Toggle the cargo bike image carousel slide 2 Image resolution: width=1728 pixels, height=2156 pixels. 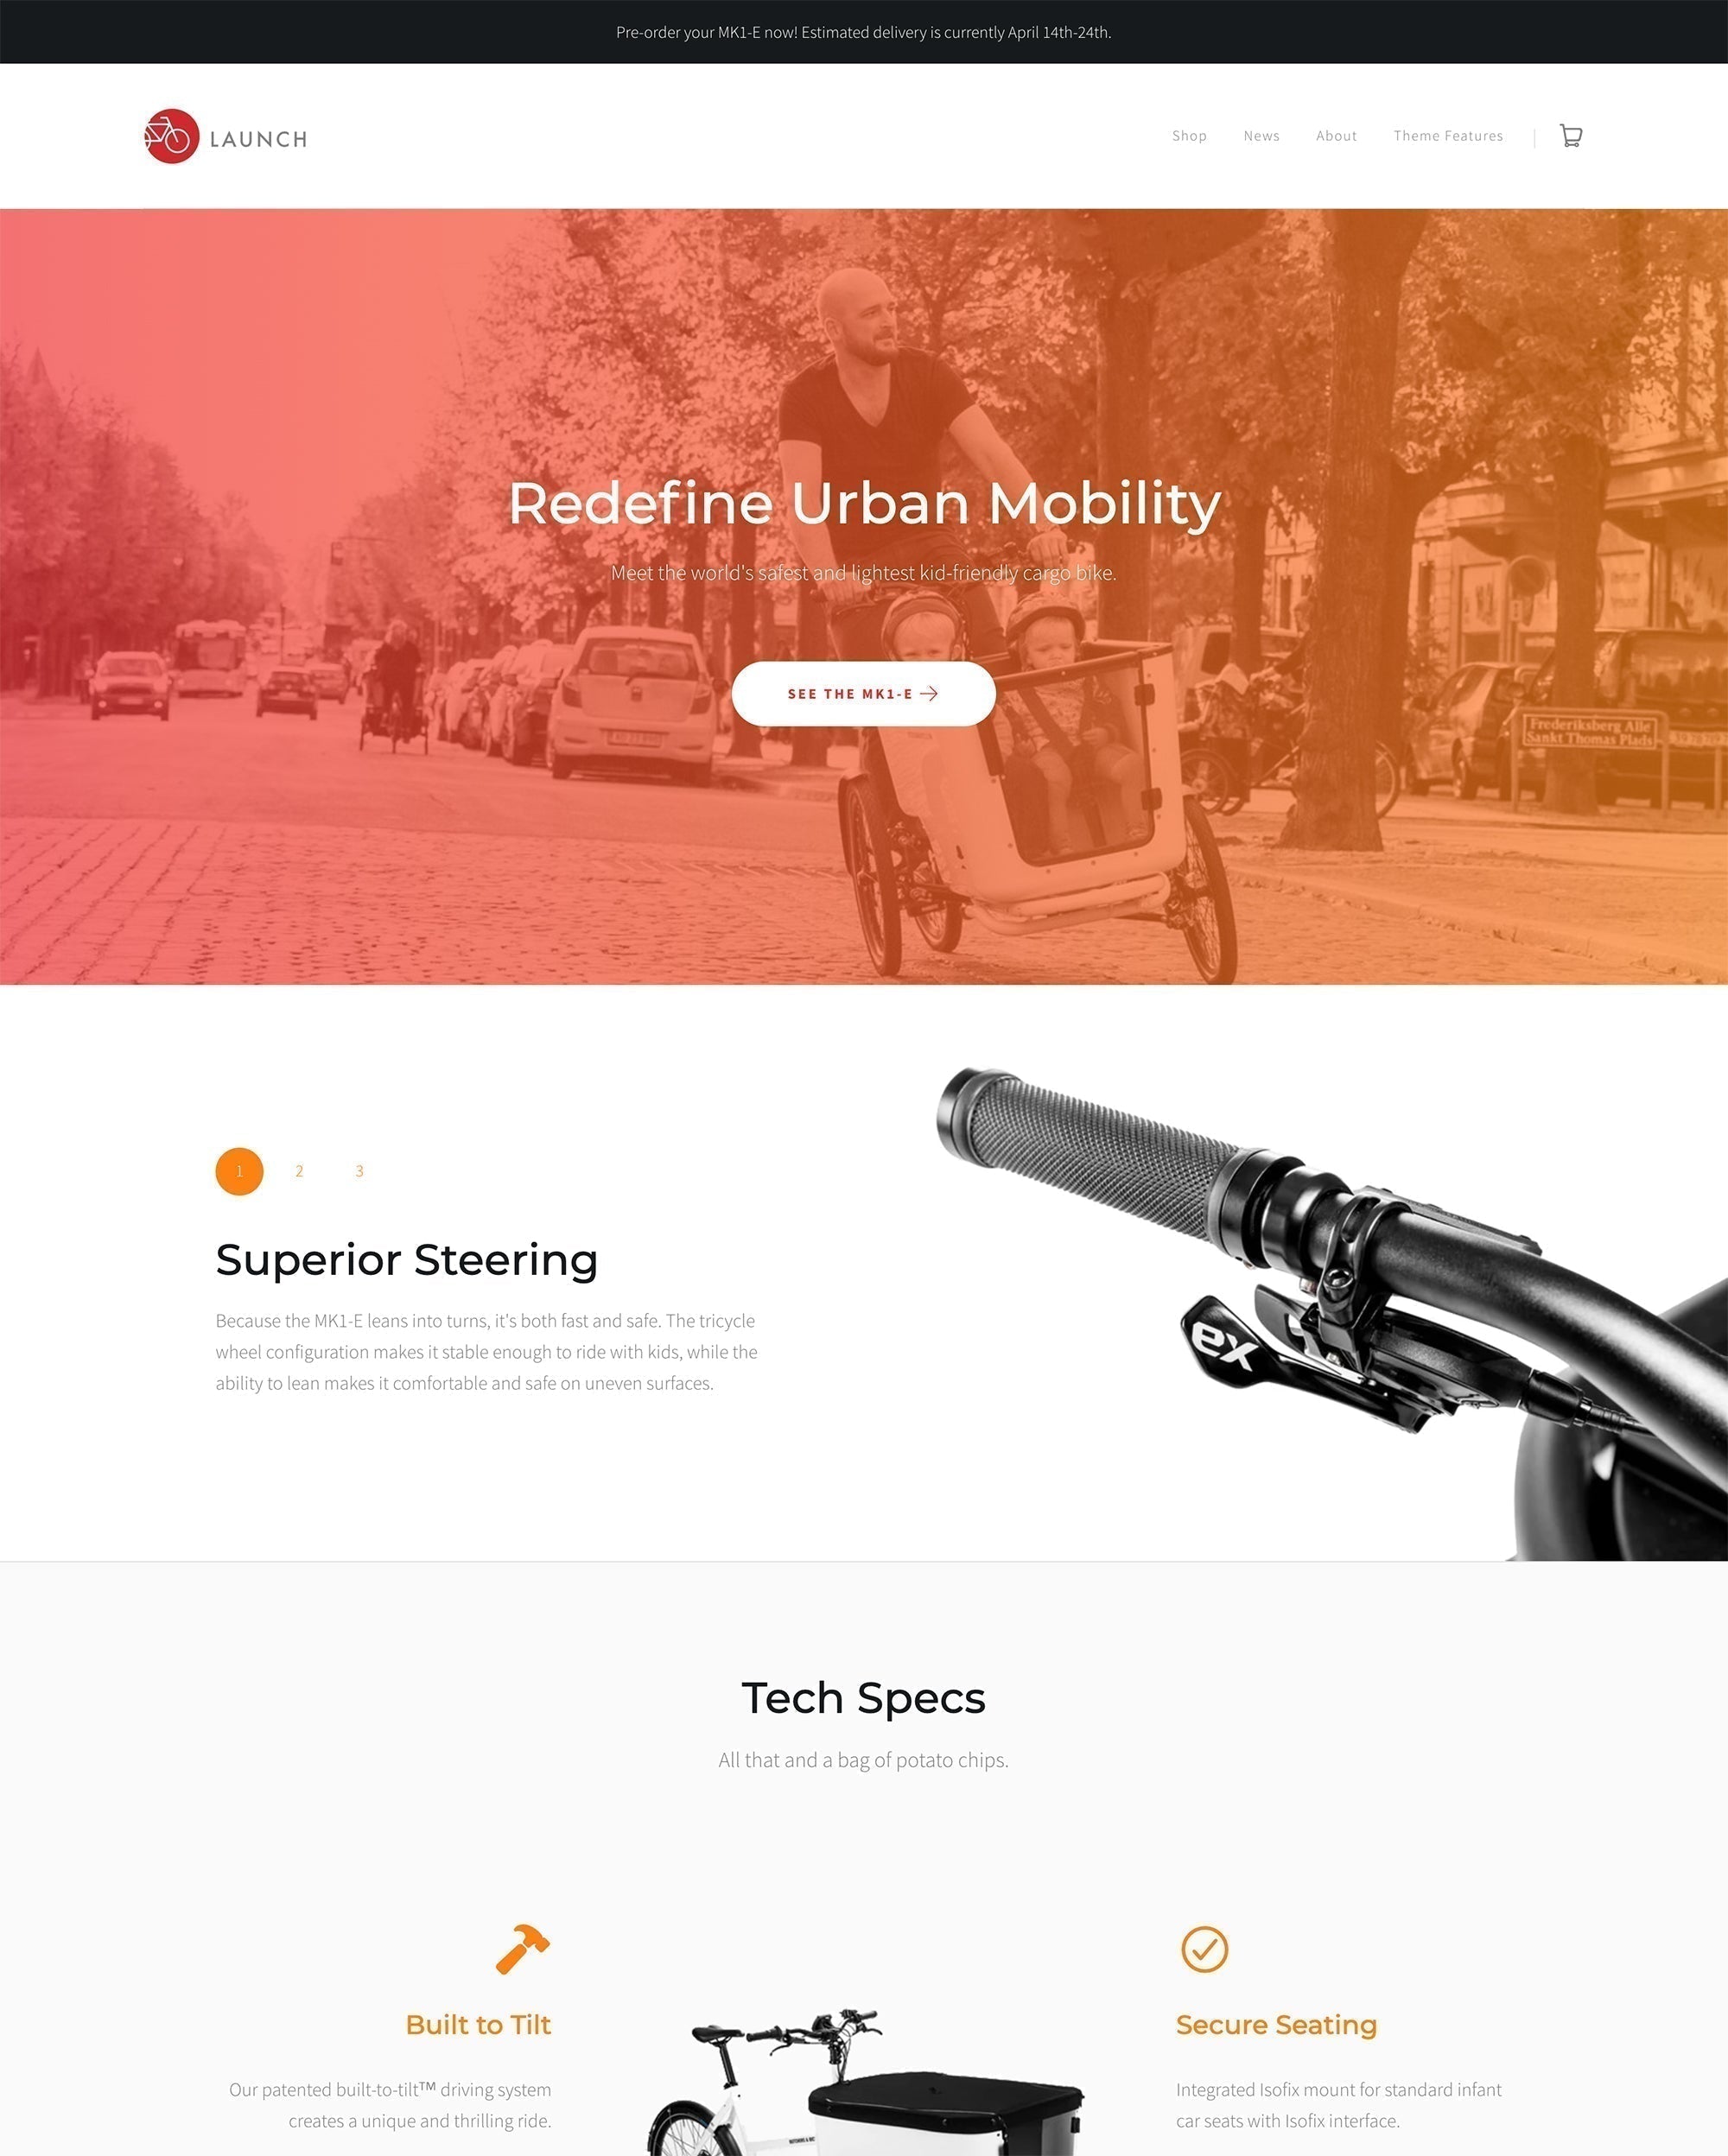click(x=298, y=1170)
